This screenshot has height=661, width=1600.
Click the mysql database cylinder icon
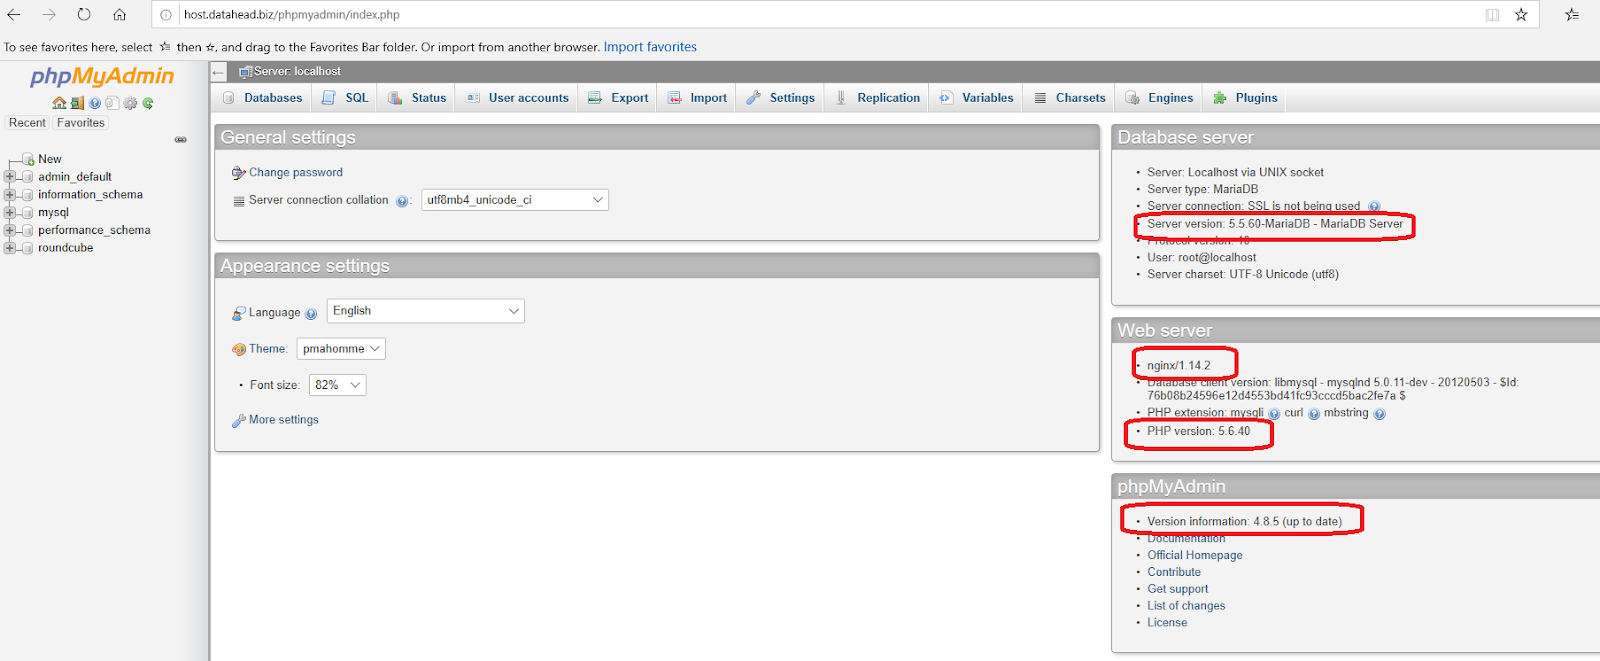(28, 213)
